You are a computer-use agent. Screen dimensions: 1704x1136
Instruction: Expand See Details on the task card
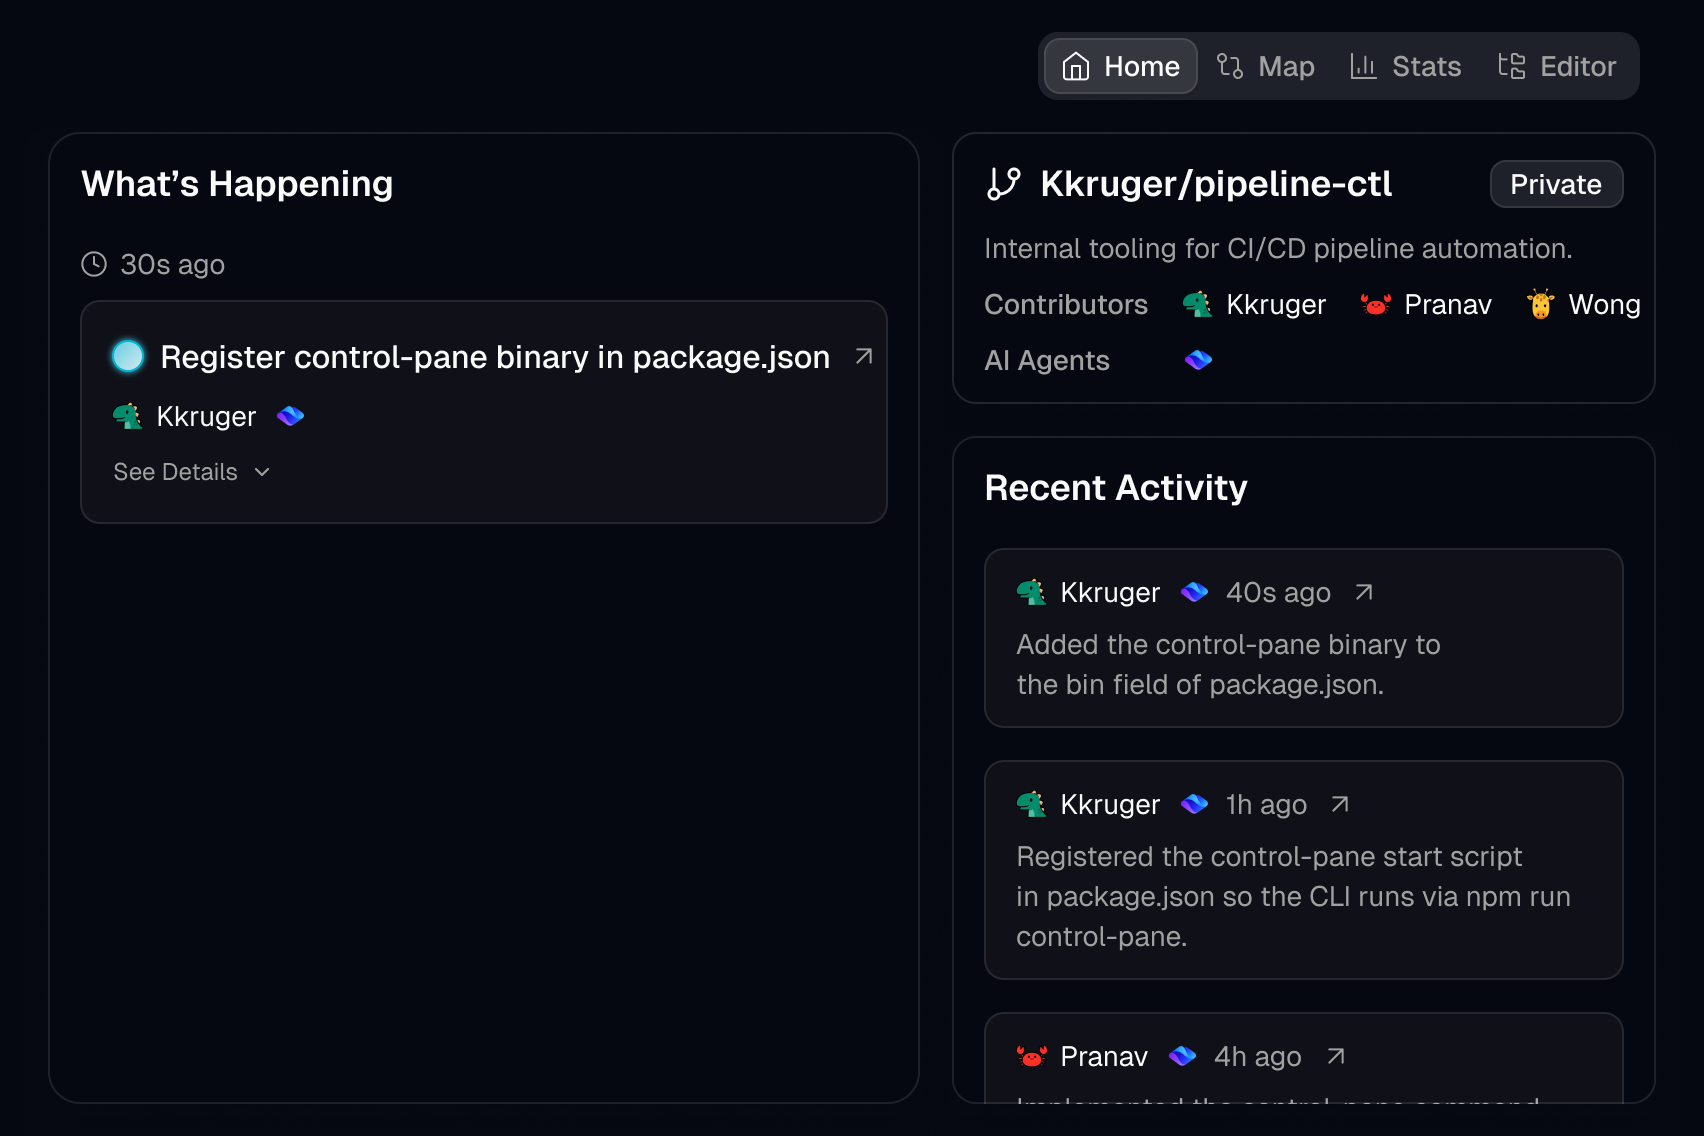tap(192, 472)
